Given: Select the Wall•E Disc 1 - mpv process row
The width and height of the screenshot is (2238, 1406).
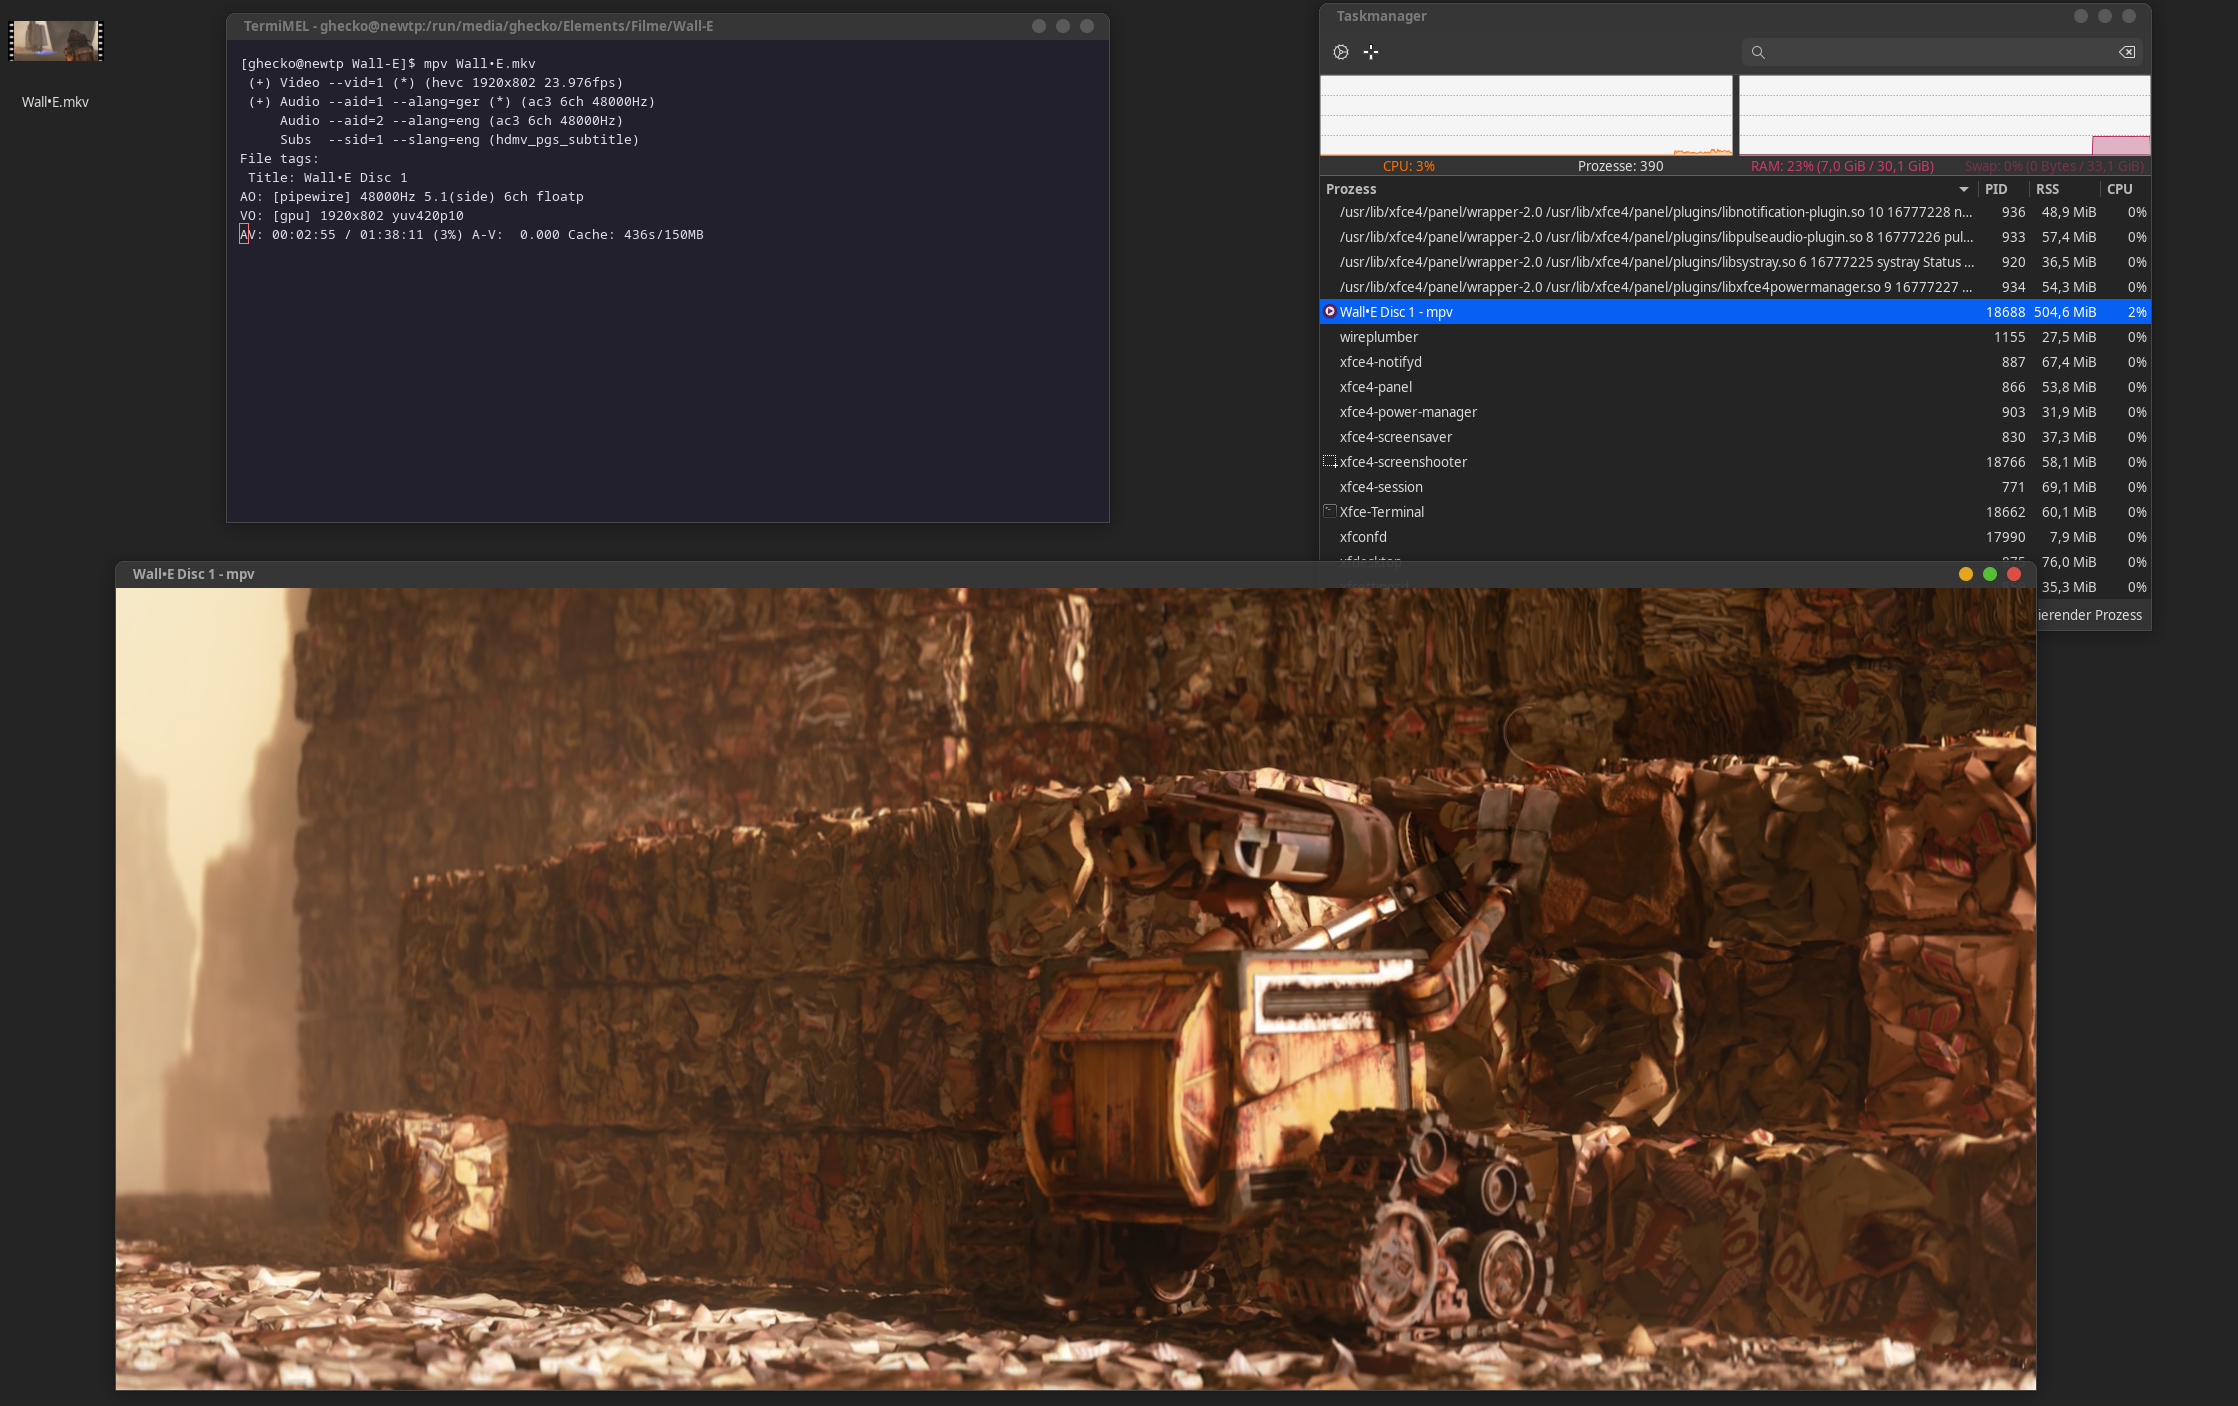Looking at the screenshot, I should pyautogui.click(x=1735, y=312).
